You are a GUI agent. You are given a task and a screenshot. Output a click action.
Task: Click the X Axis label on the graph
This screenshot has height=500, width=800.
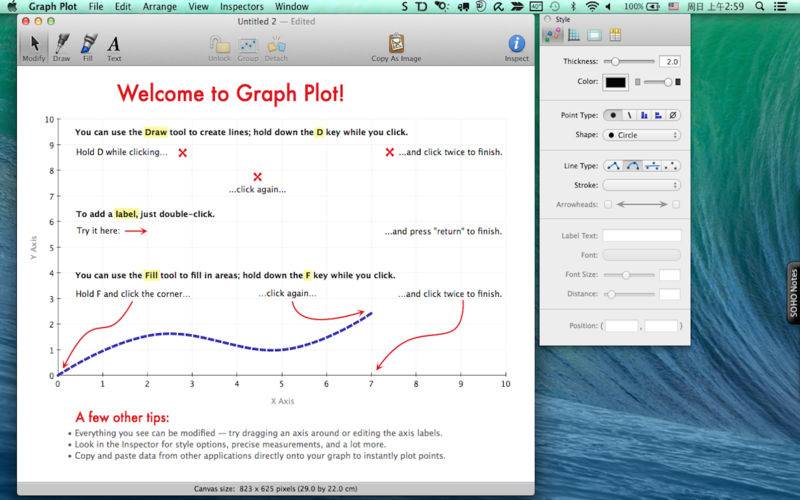click(x=282, y=401)
